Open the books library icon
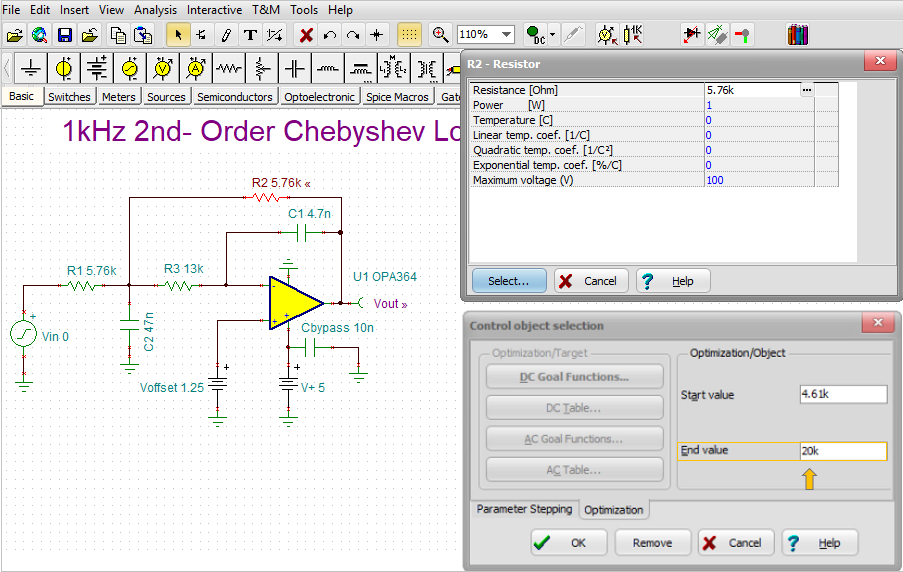The image size is (903, 572). (797, 35)
